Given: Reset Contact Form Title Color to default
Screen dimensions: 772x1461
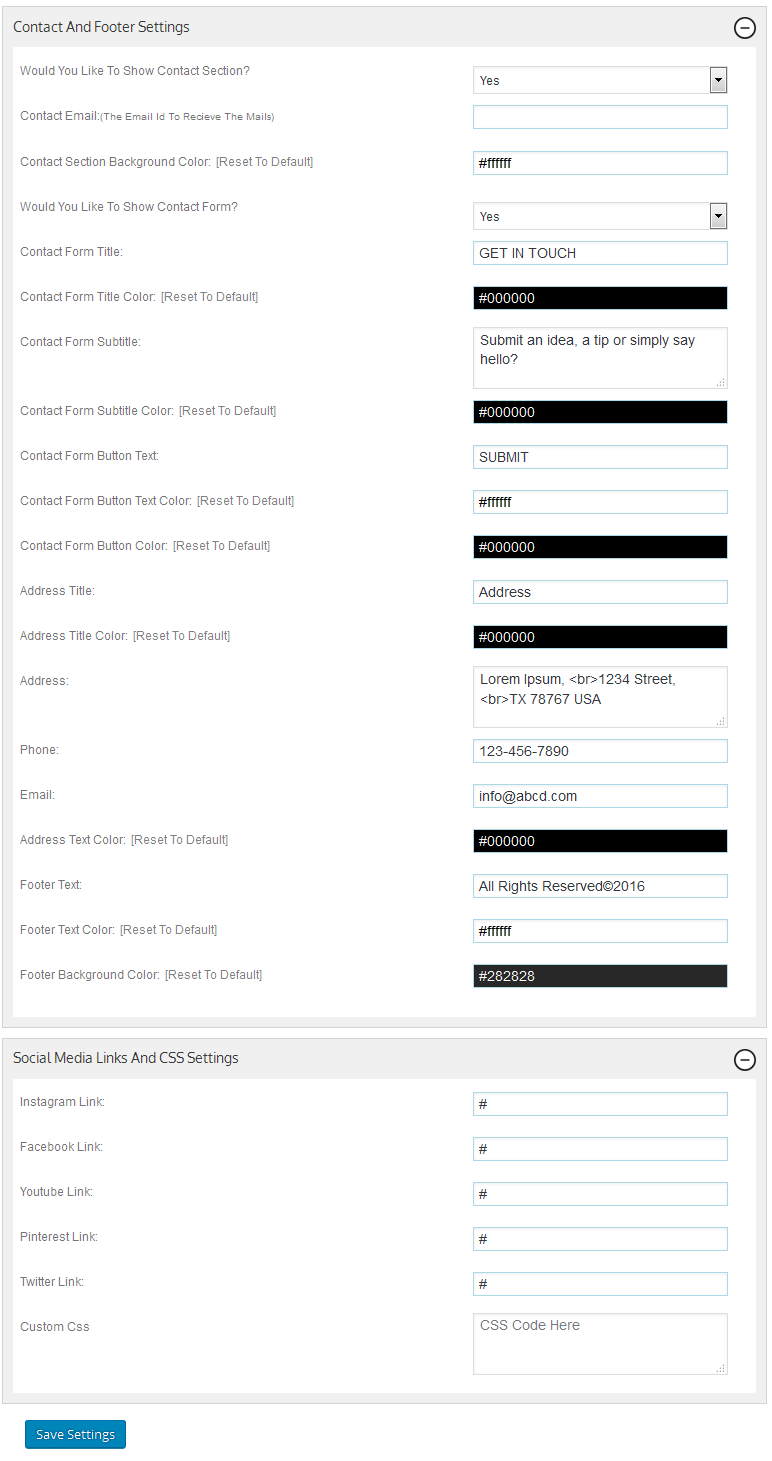Looking at the screenshot, I should pyautogui.click(x=209, y=297).
